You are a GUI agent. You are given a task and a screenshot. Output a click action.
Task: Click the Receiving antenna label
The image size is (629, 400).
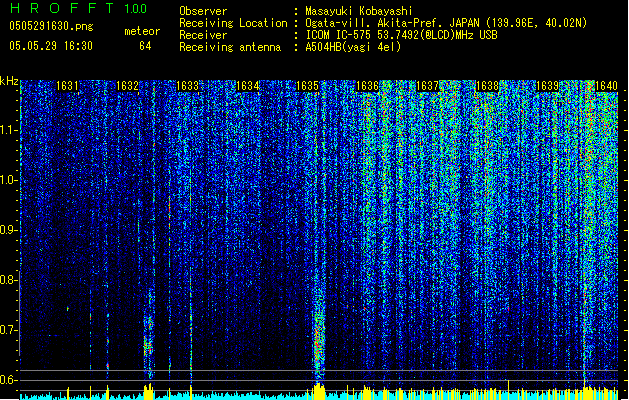(x=230, y=47)
